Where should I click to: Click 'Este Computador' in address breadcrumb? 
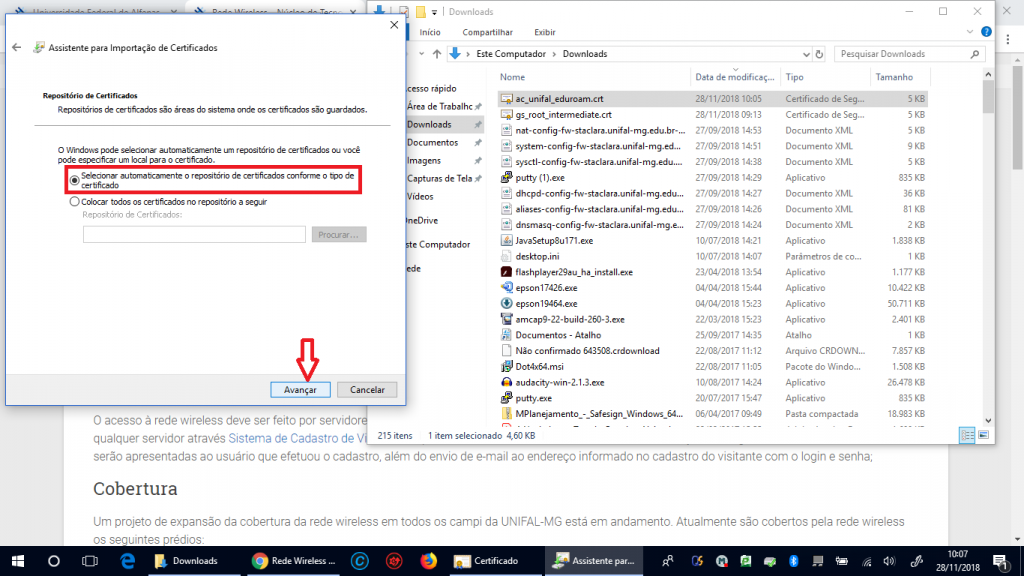coord(511,54)
